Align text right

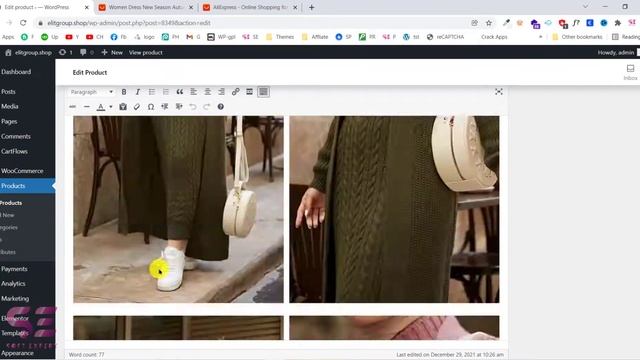221,92
